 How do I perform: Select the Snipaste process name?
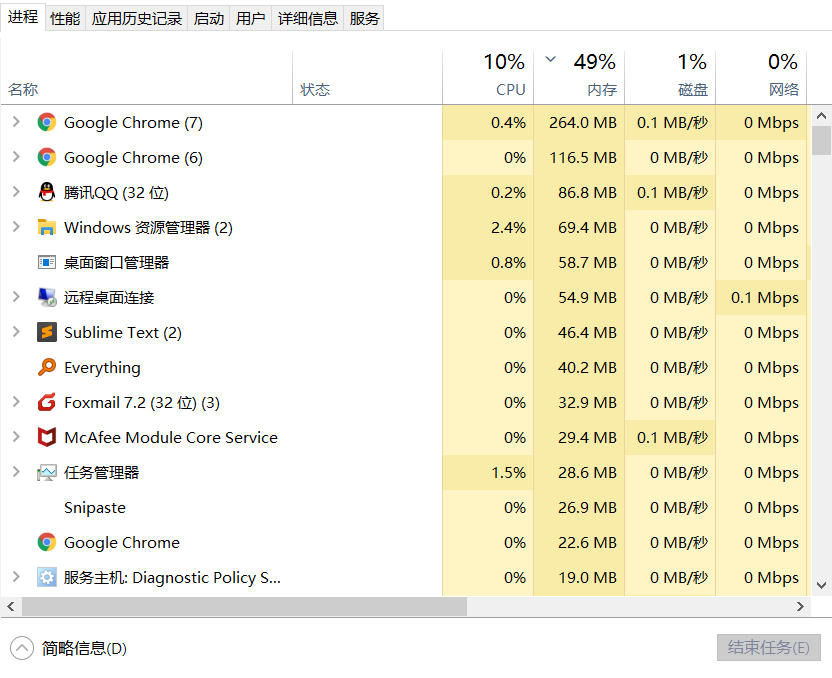pos(95,508)
